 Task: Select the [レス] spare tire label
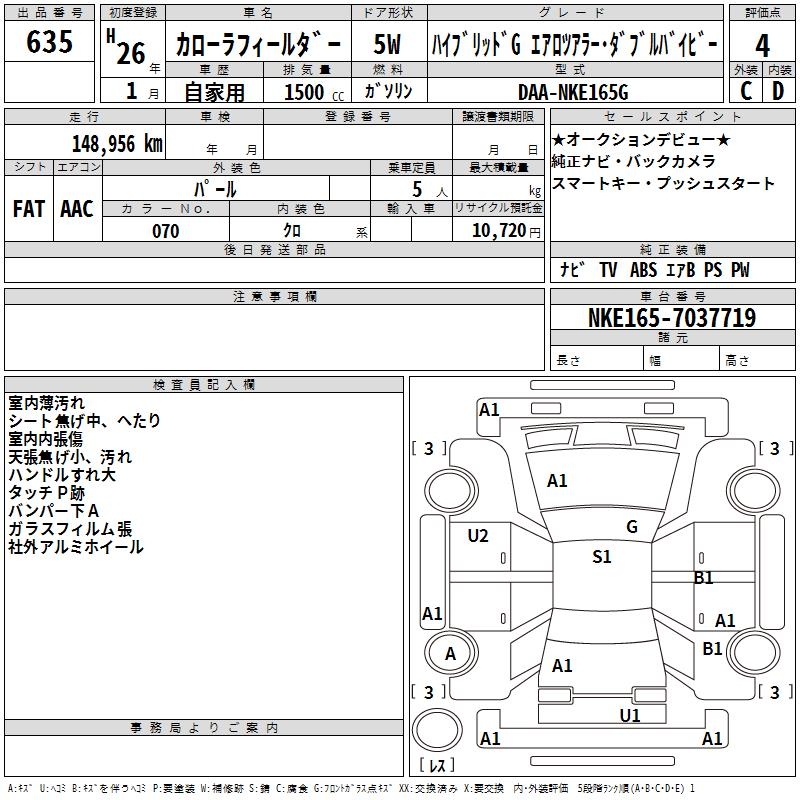coord(437,765)
